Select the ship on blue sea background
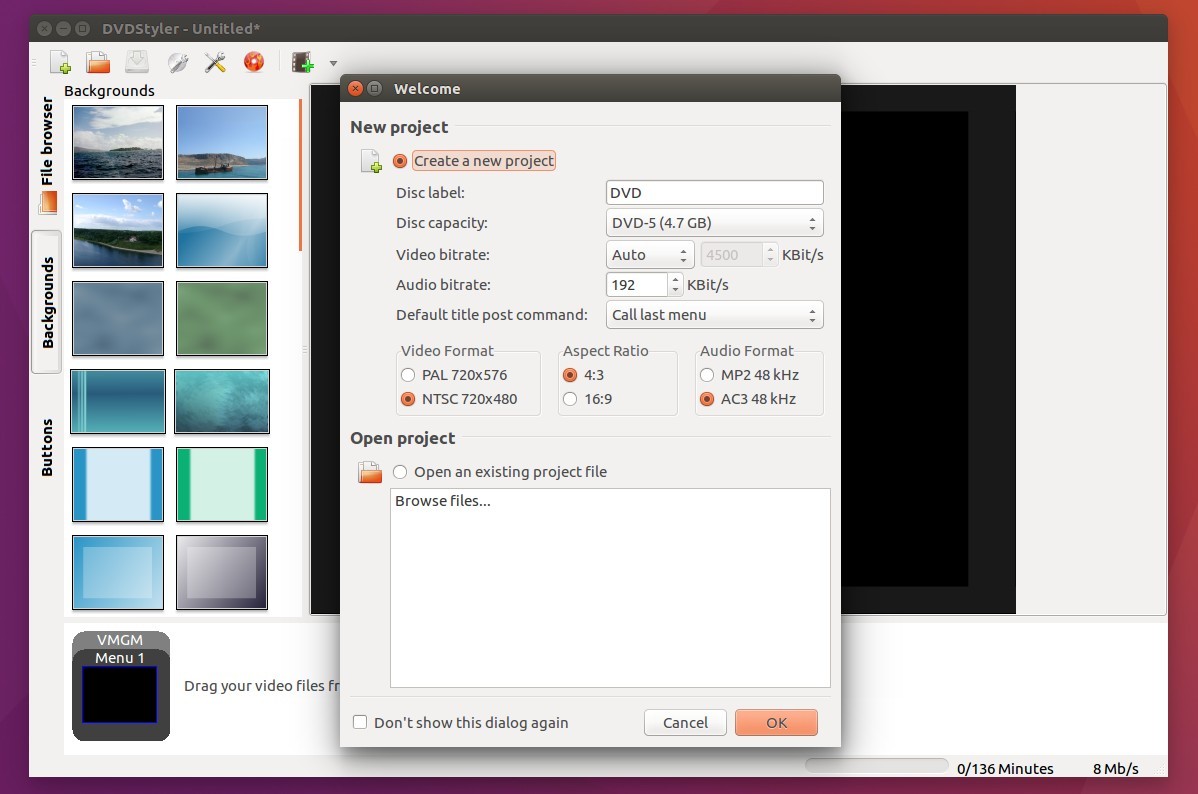 point(222,142)
